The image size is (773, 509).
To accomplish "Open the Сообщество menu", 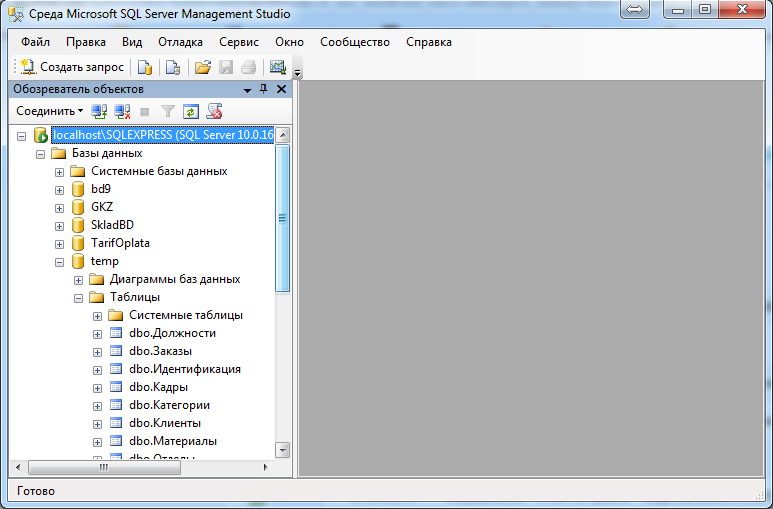I will (355, 42).
